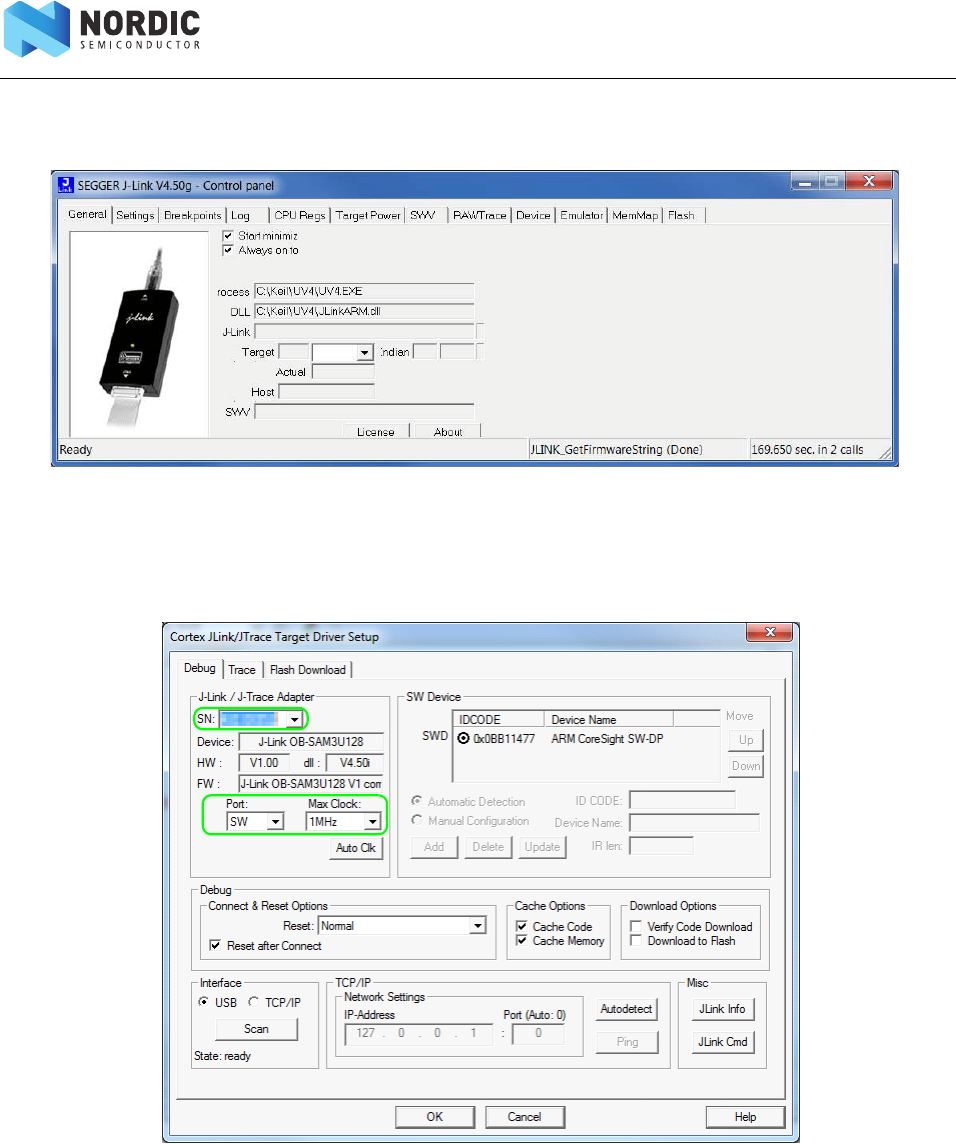The height and width of the screenshot is (1144, 956).
Task: Select the USB interface radio button
Action: pyautogui.click(x=204, y=1002)
